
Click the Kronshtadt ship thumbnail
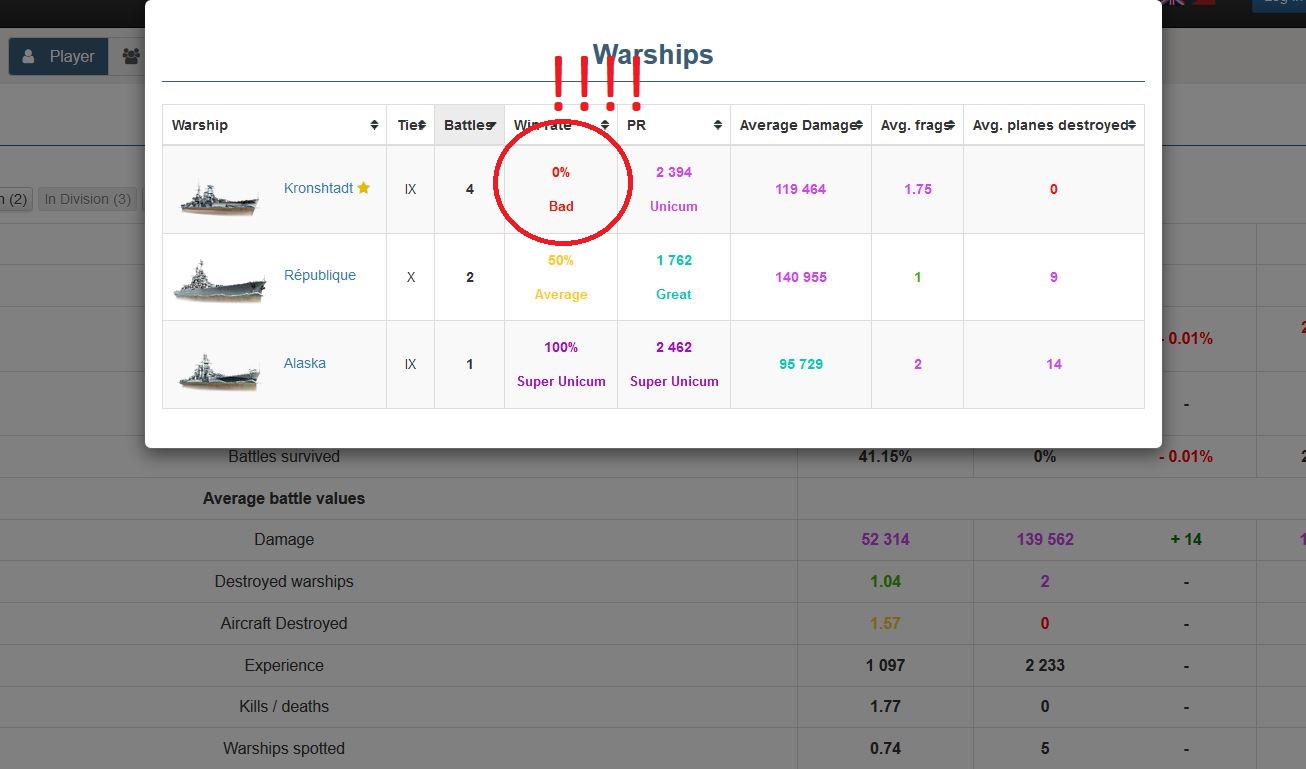pyautogui.click(x=220, y=197)
